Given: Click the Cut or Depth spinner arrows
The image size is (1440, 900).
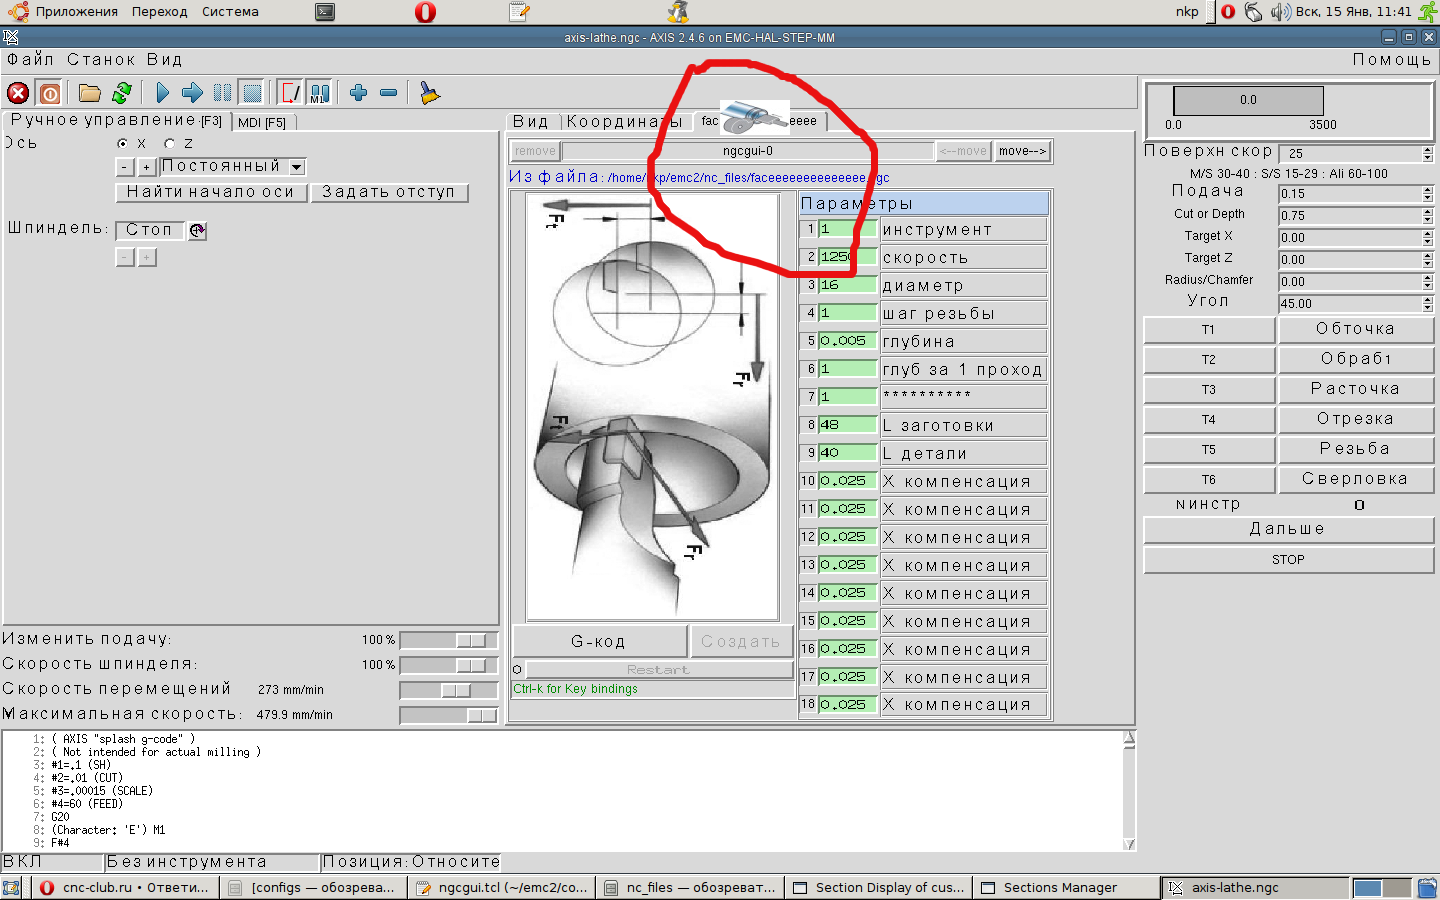Looking at the screenshot, I should [1428, 215].
